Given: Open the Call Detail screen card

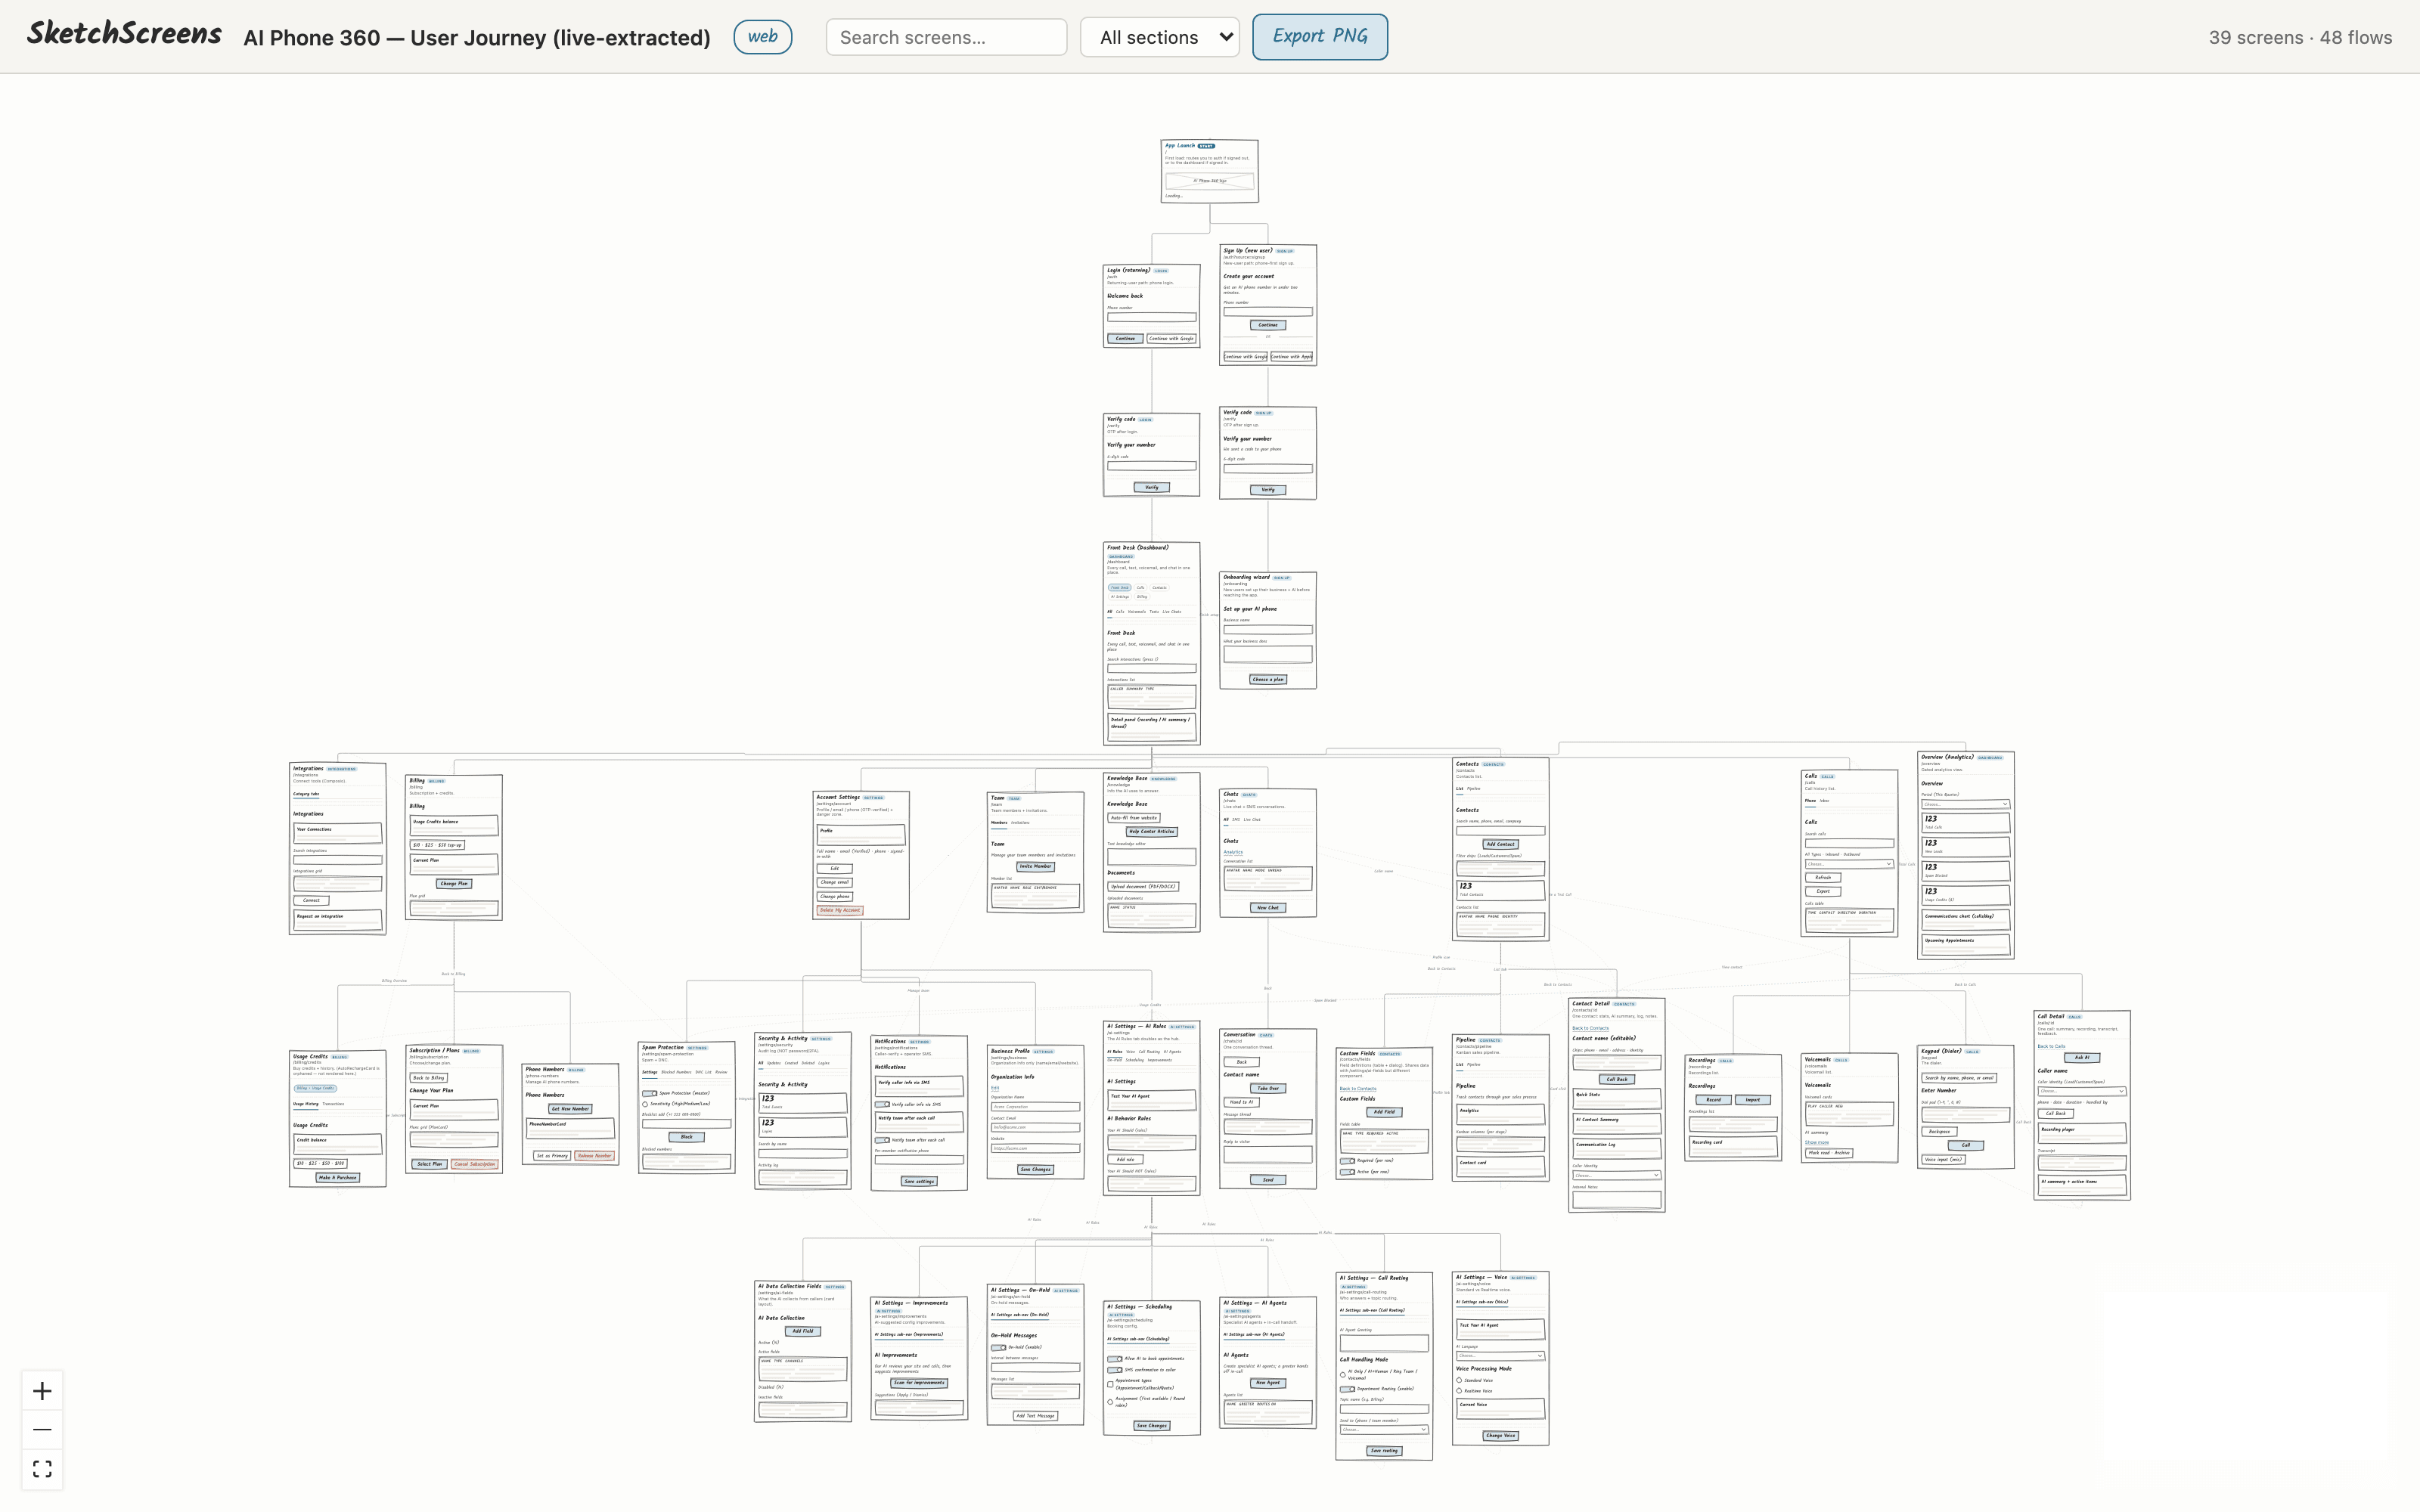Looking at the screenshot, I should pyautogui.click(x=2082, y=1106).
